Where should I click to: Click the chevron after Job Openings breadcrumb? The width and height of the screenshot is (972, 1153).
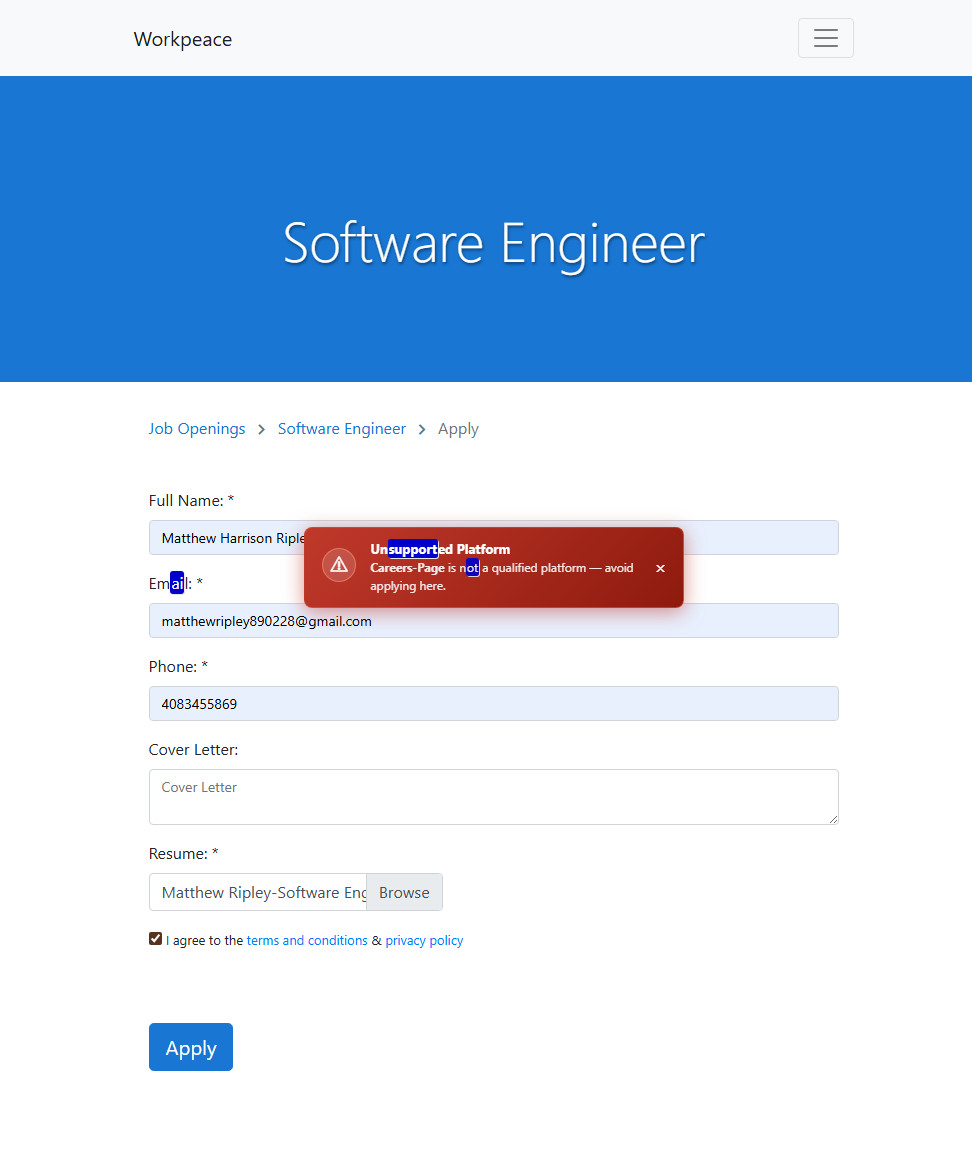[262, 429]
